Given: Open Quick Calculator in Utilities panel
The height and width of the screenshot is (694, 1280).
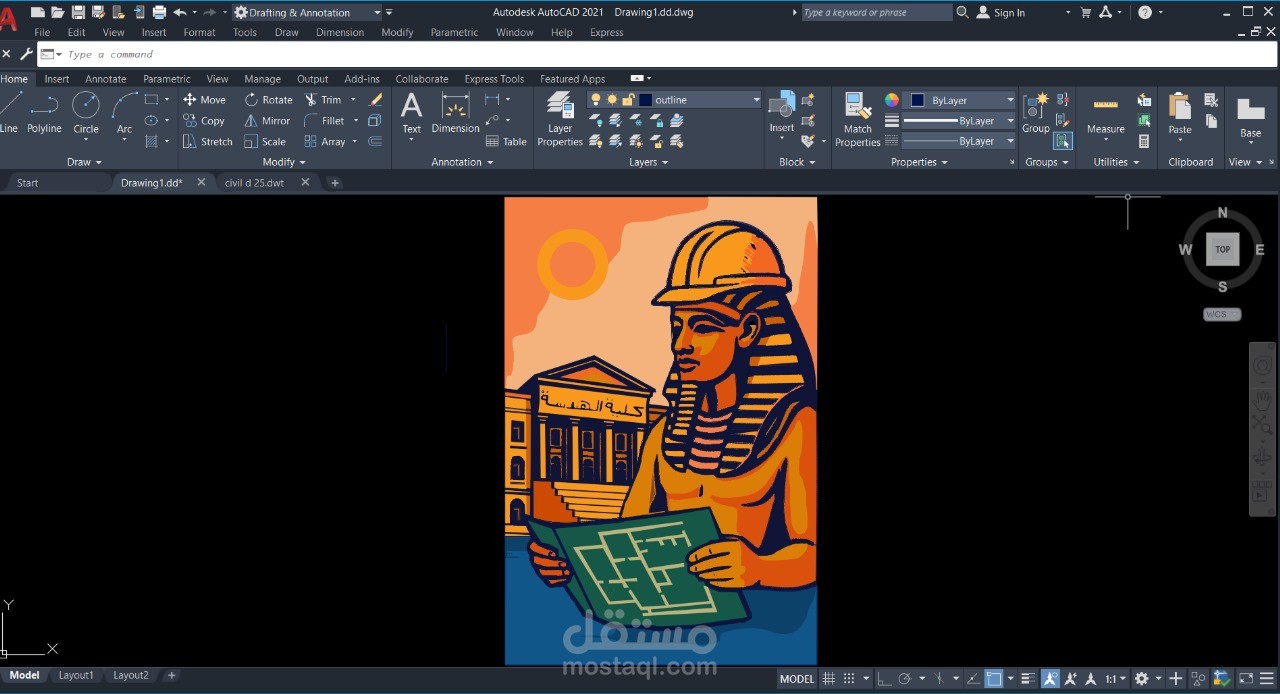Looking at the screenshot, I should (x=1144, y=142).
